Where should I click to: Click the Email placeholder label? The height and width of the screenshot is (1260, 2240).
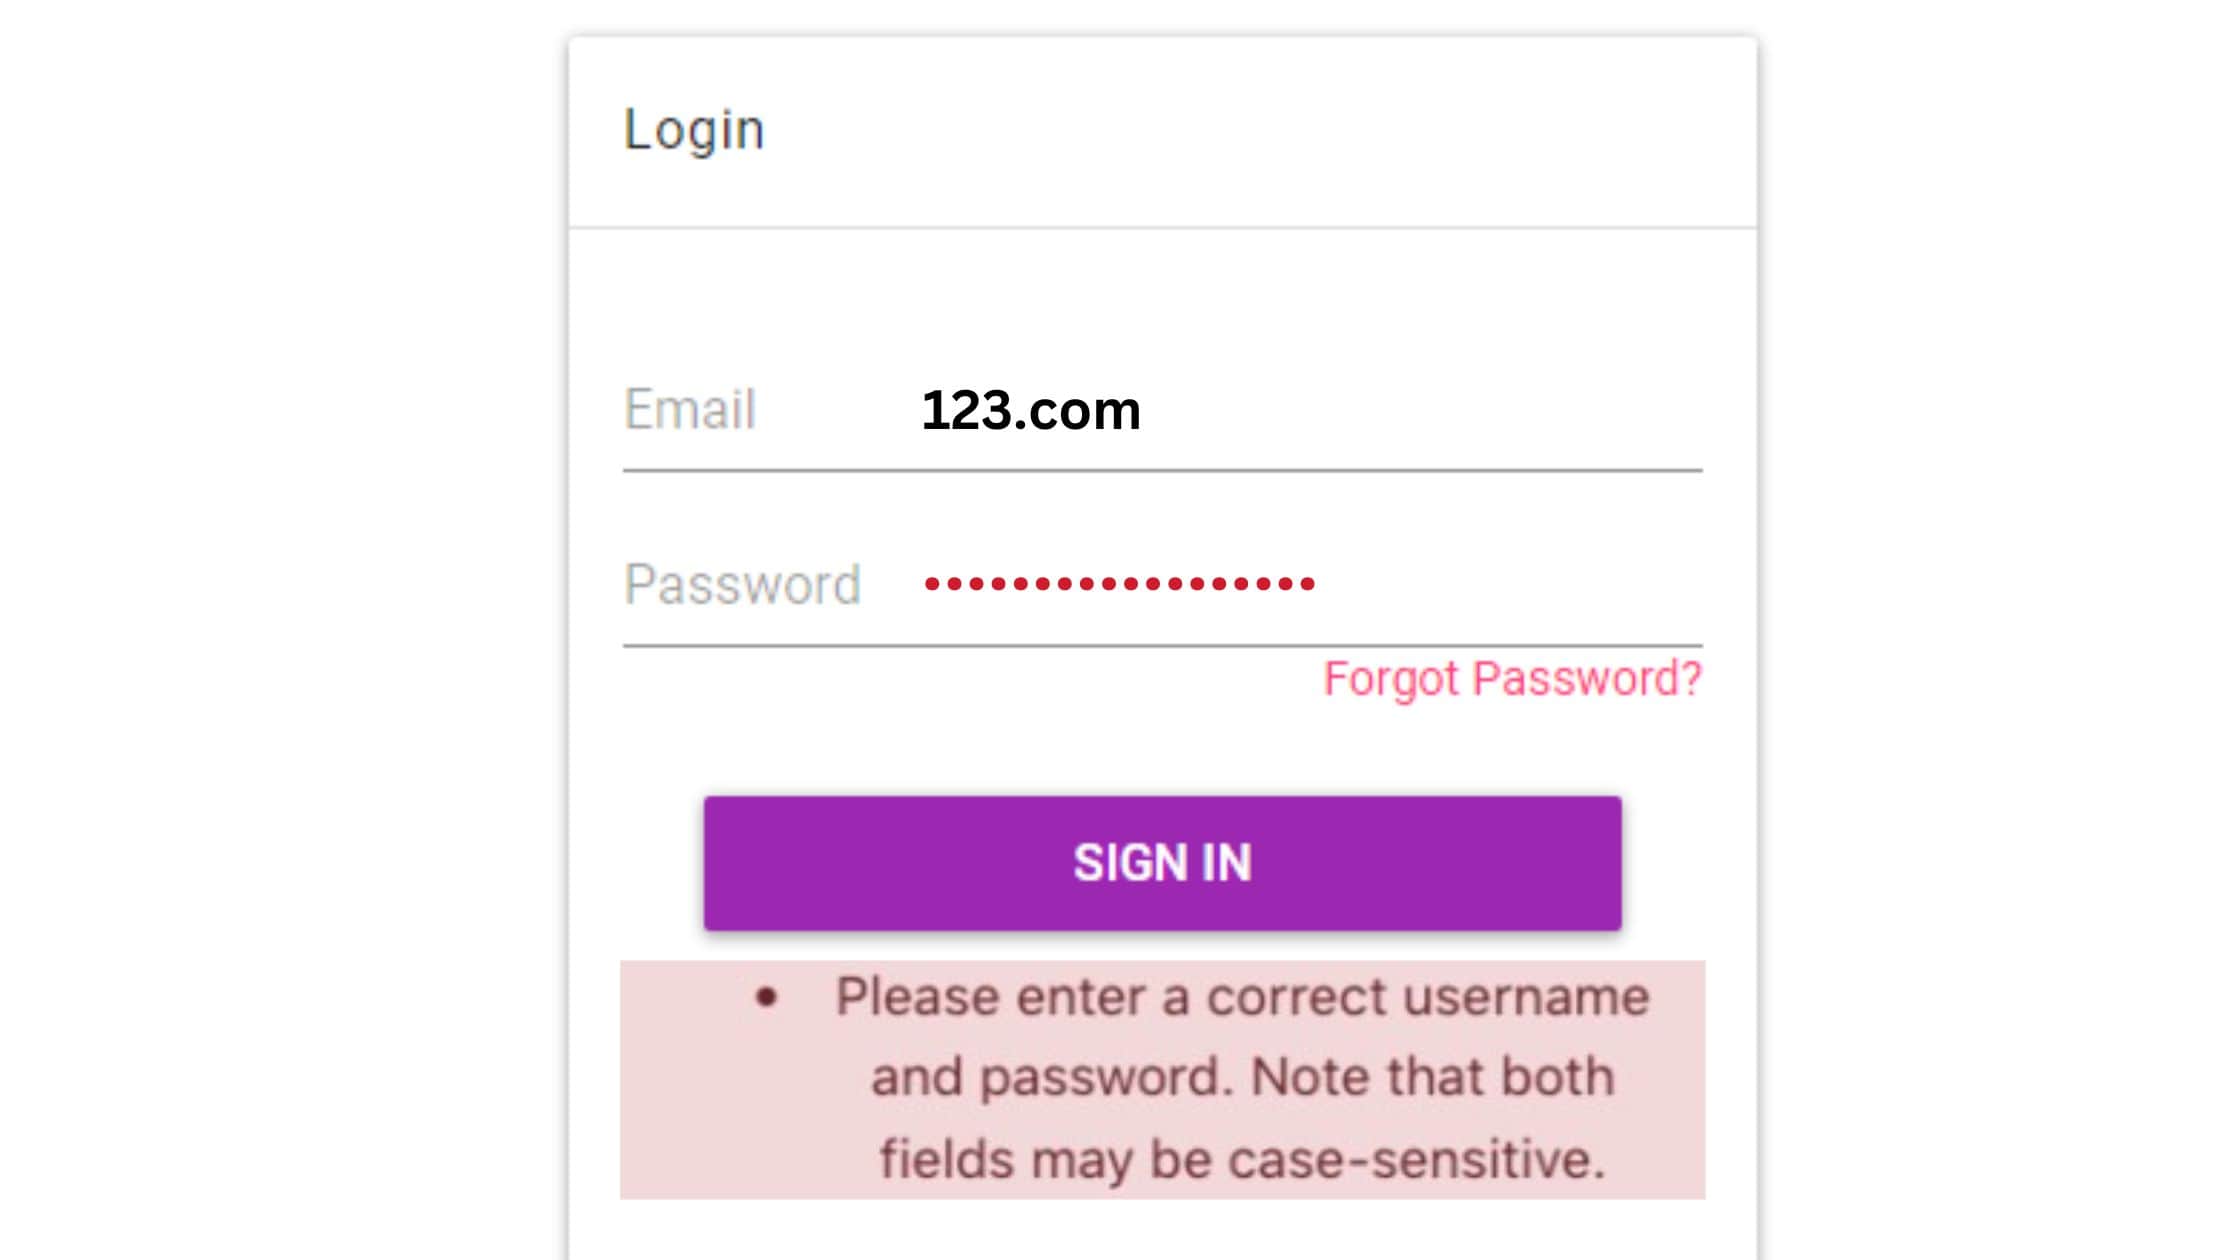690,410
